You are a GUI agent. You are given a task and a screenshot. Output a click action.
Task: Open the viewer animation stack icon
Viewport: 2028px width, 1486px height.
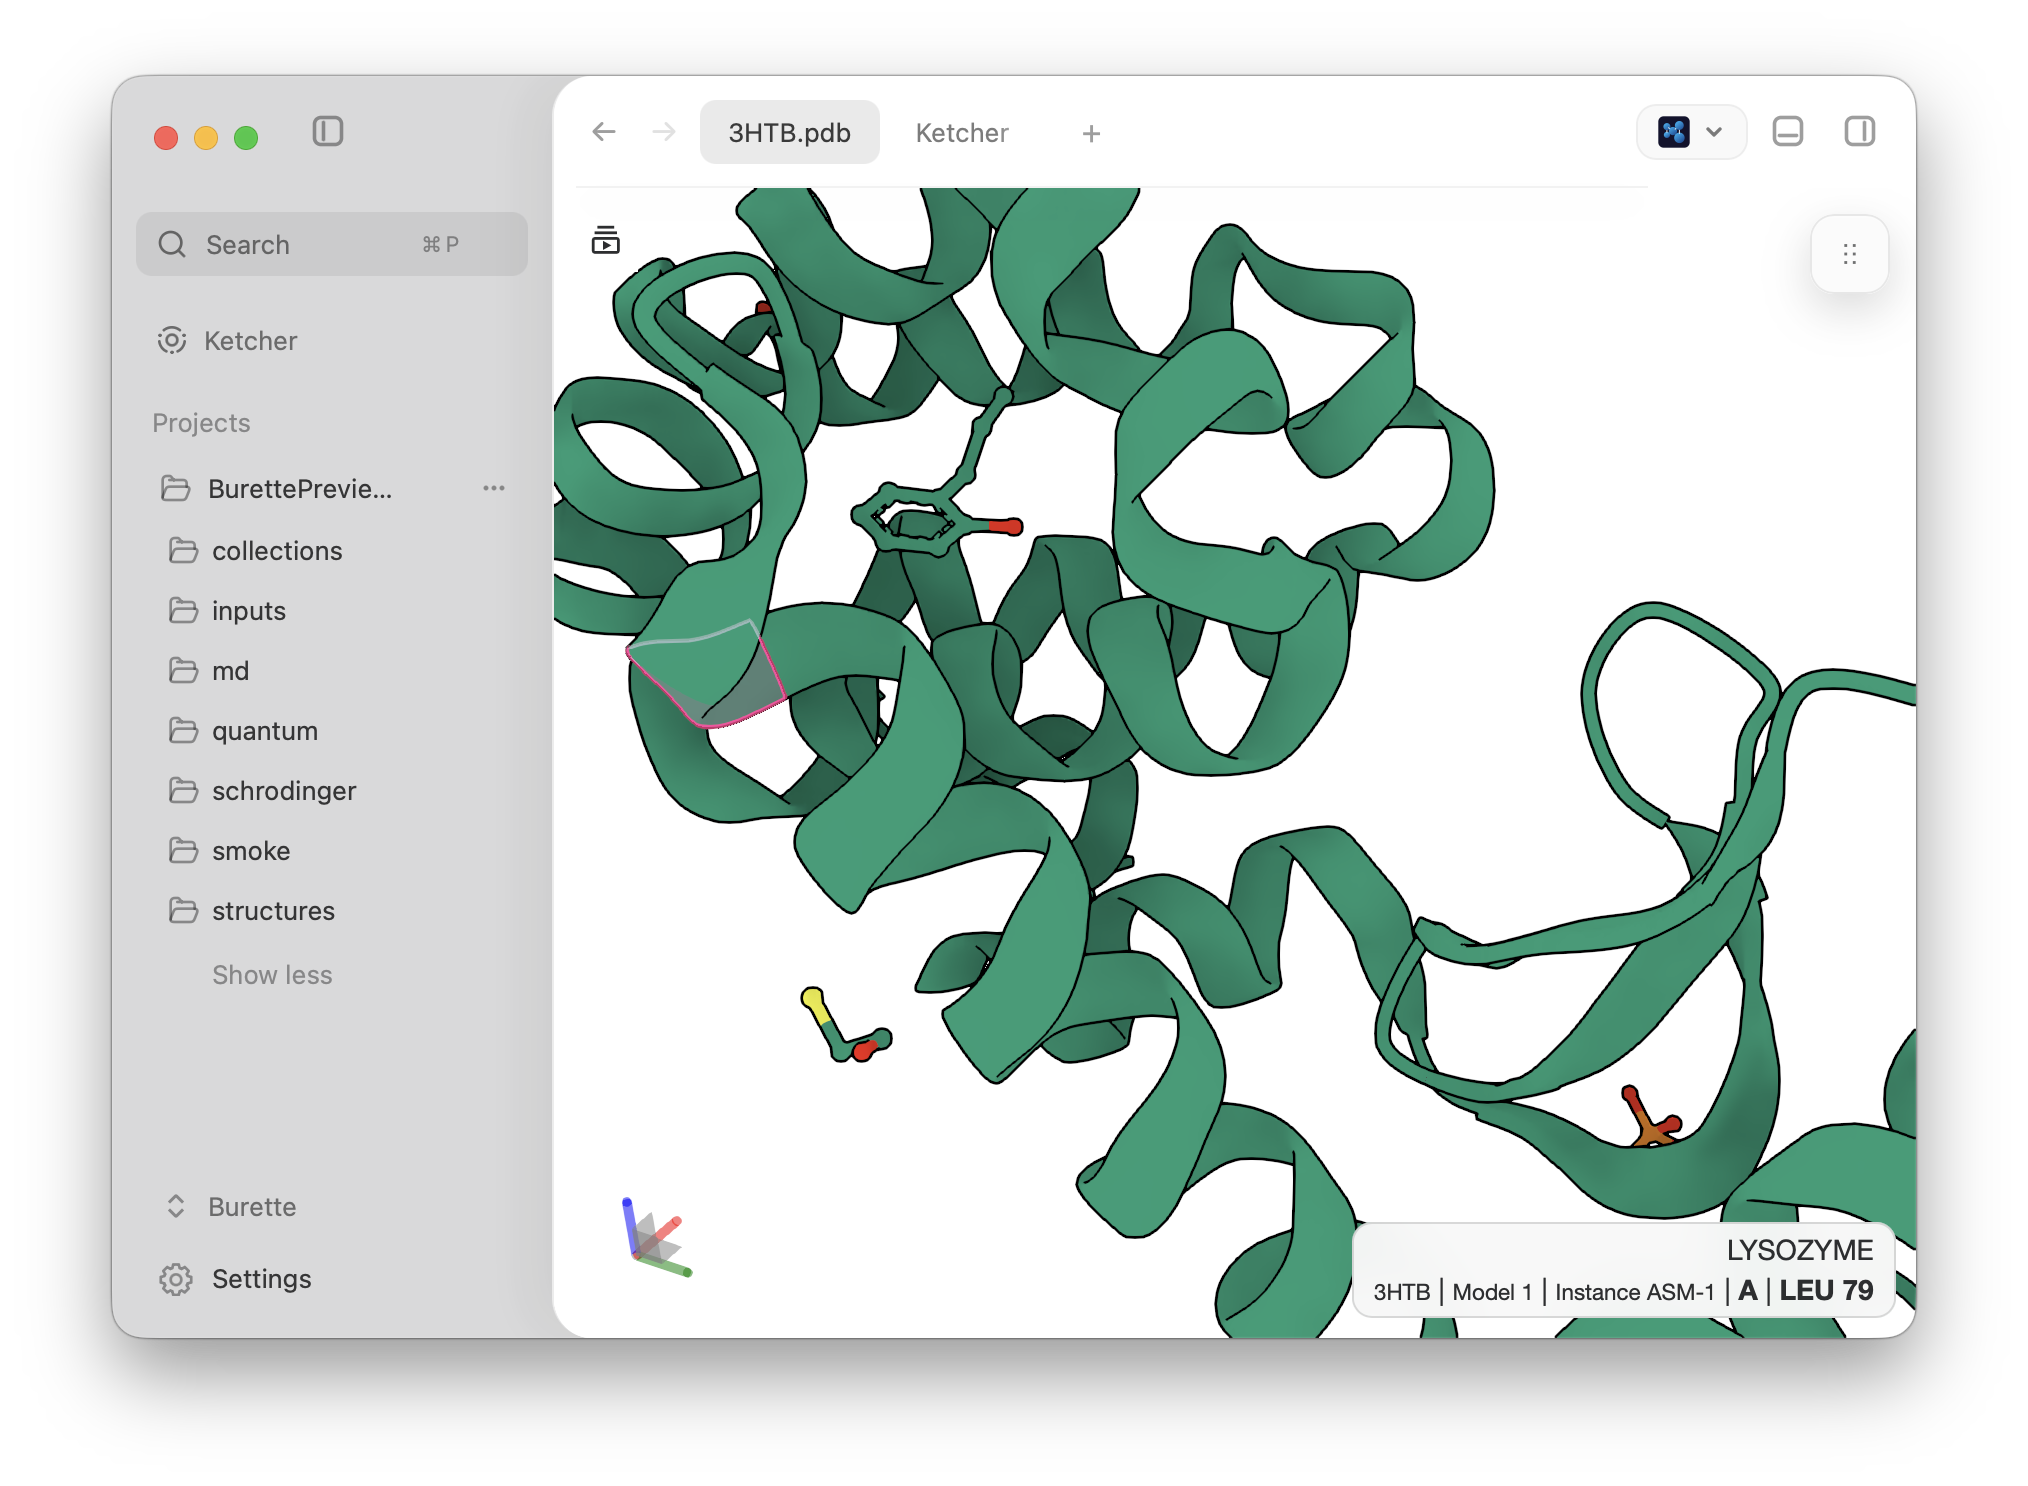[605, 240]
